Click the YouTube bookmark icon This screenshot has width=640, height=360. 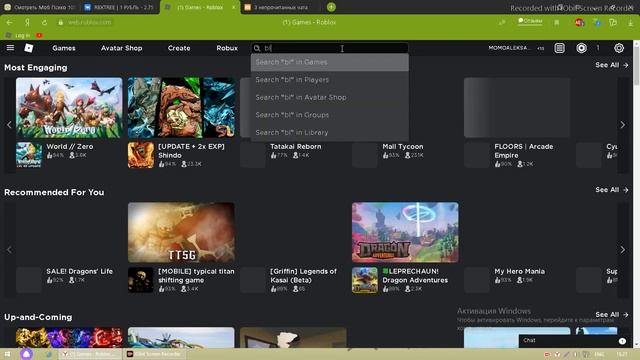[39, 36]
